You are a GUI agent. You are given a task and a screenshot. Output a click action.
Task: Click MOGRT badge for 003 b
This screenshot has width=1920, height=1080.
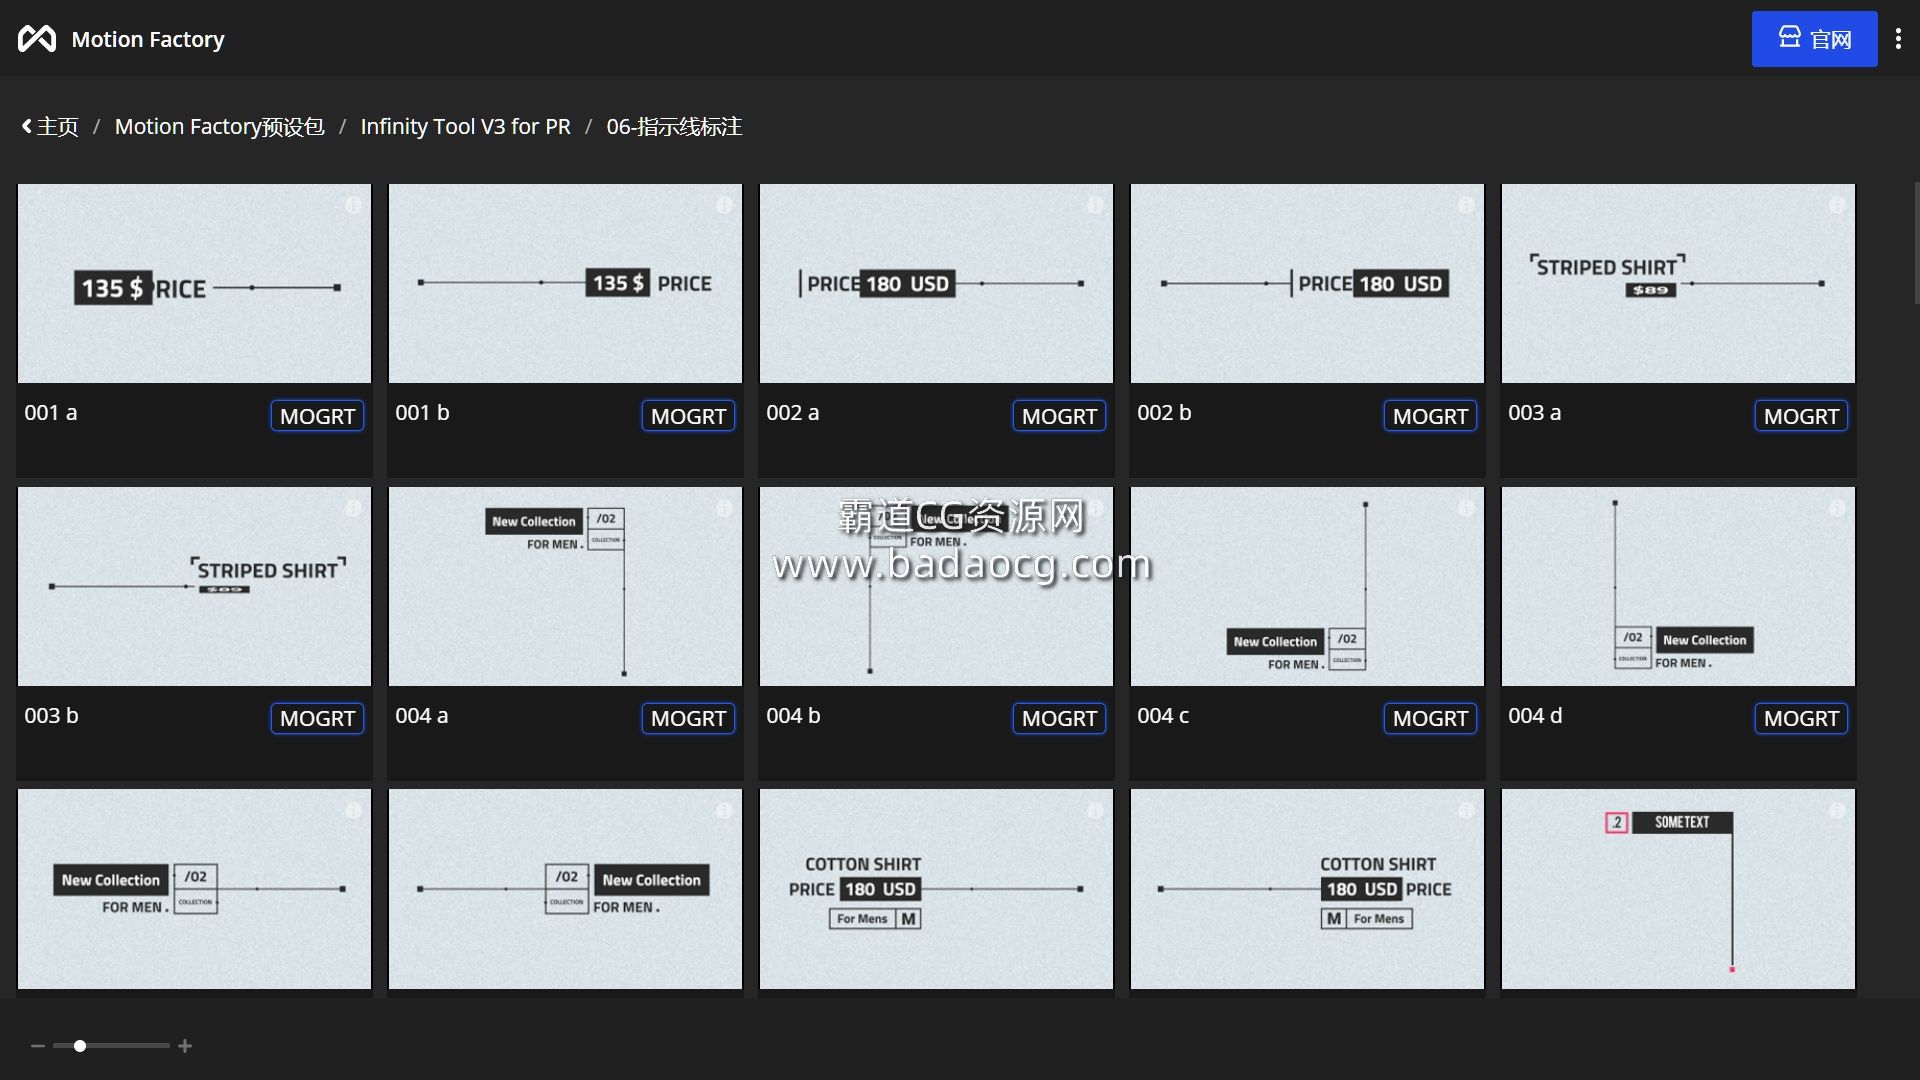coord(317,718)
